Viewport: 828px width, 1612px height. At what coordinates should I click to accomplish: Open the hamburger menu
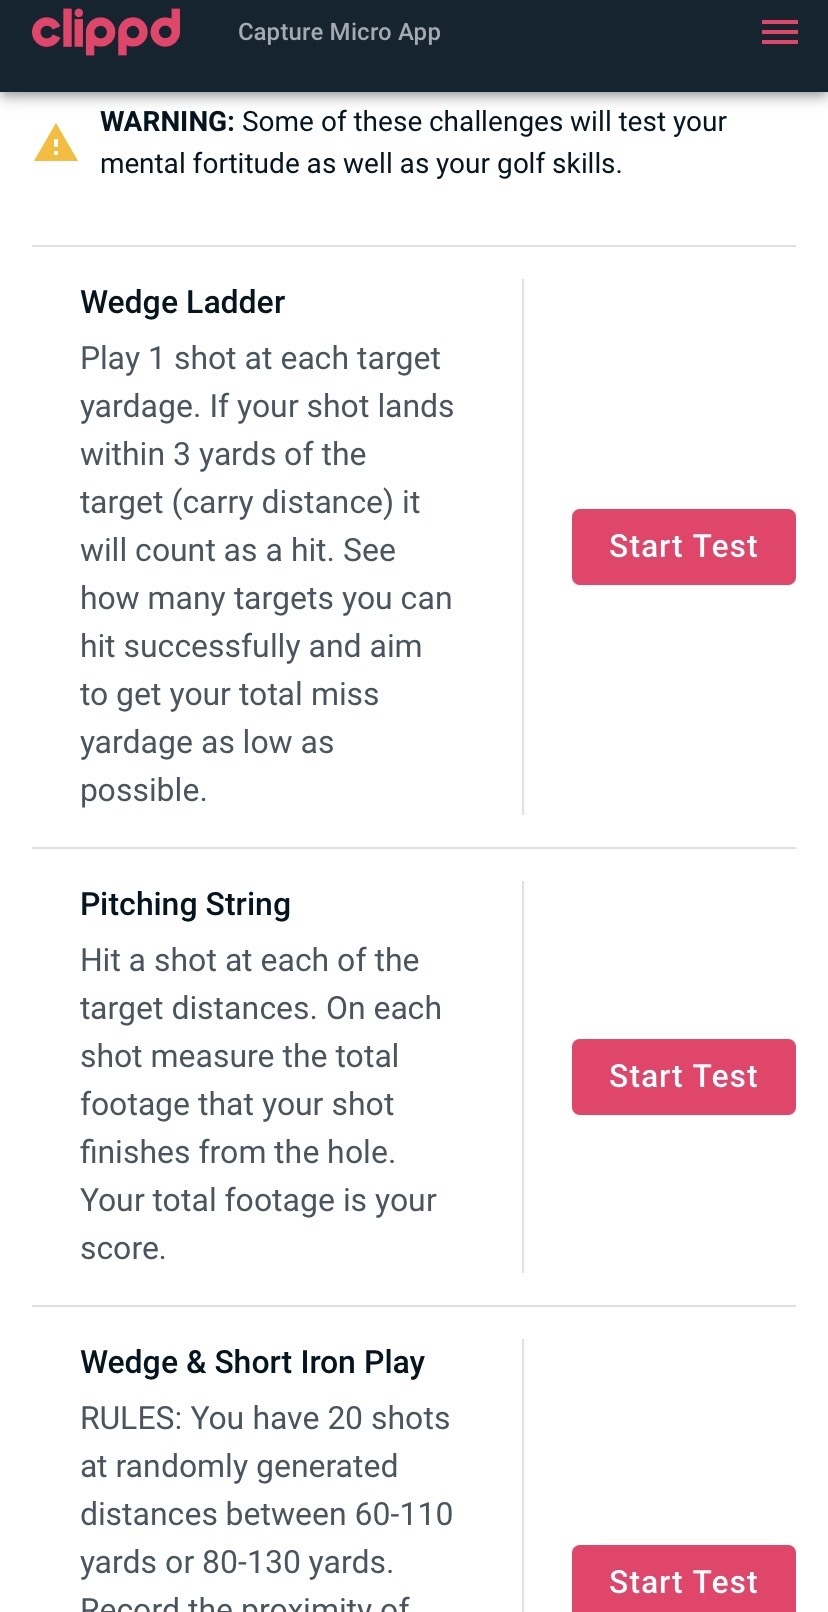click(x=779, y=32)
